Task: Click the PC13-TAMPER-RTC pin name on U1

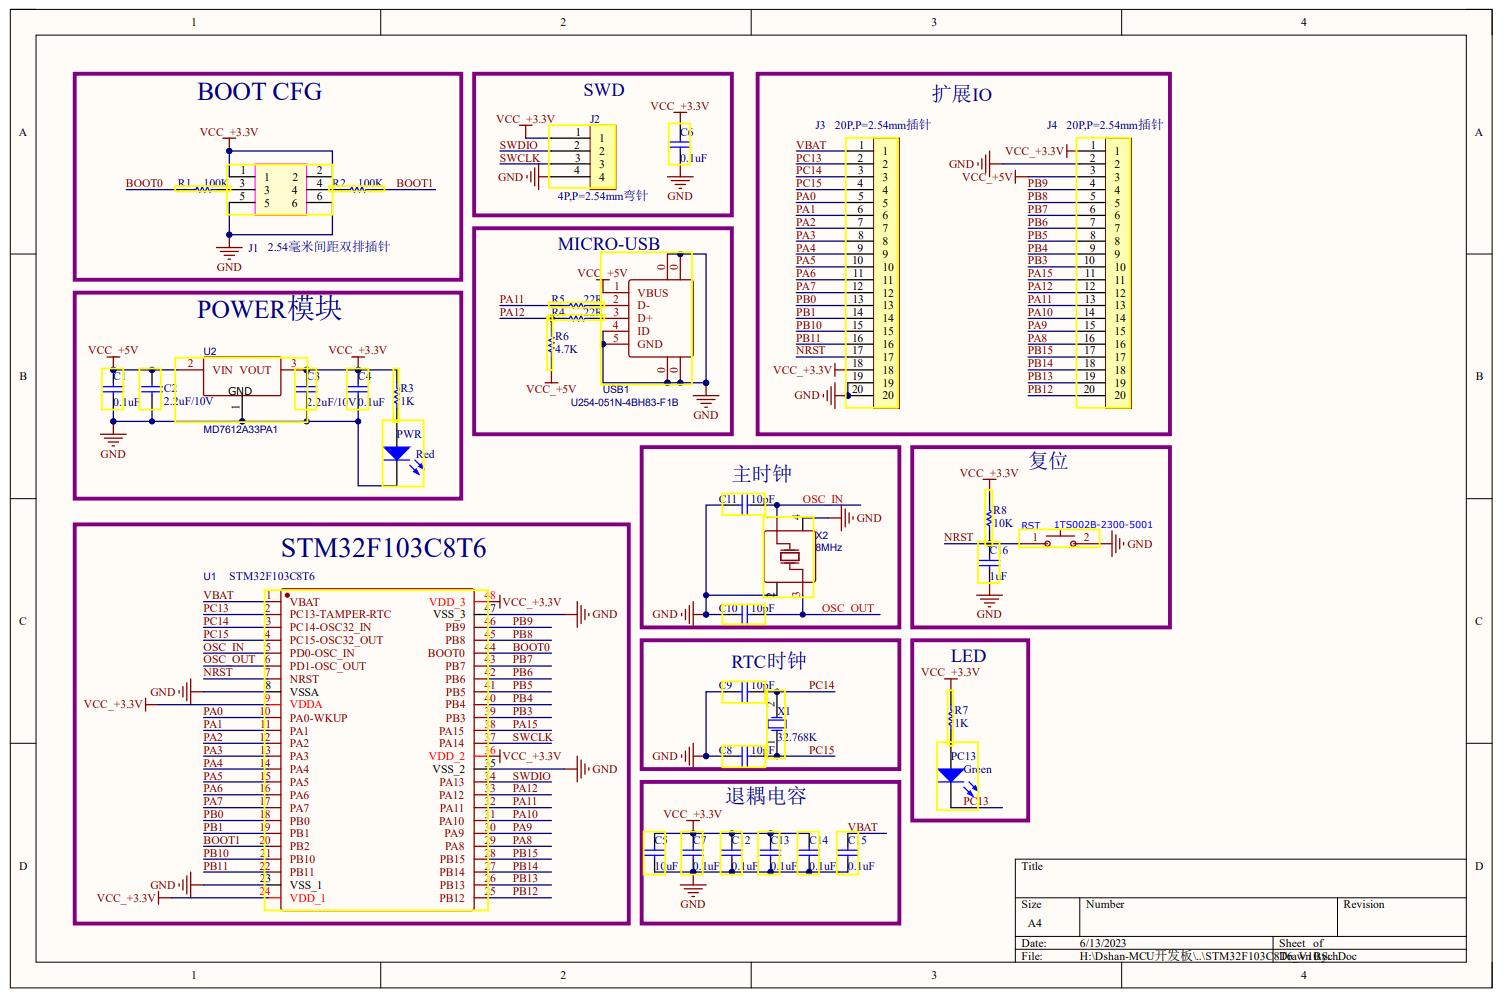Action: [x=340, y=614]
